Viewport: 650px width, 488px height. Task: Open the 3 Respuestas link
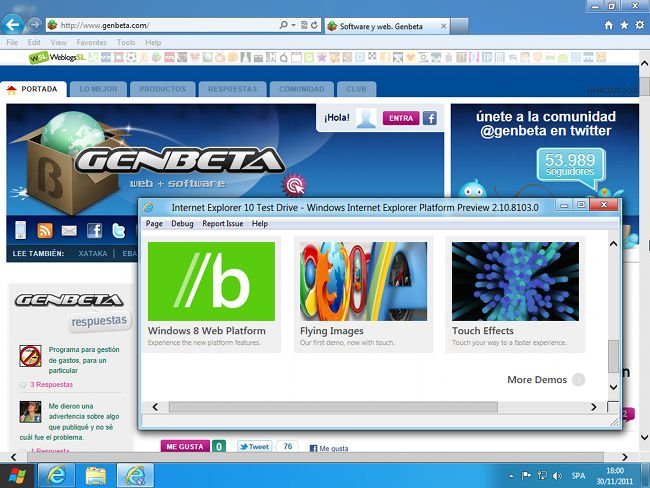coord(51,384)
